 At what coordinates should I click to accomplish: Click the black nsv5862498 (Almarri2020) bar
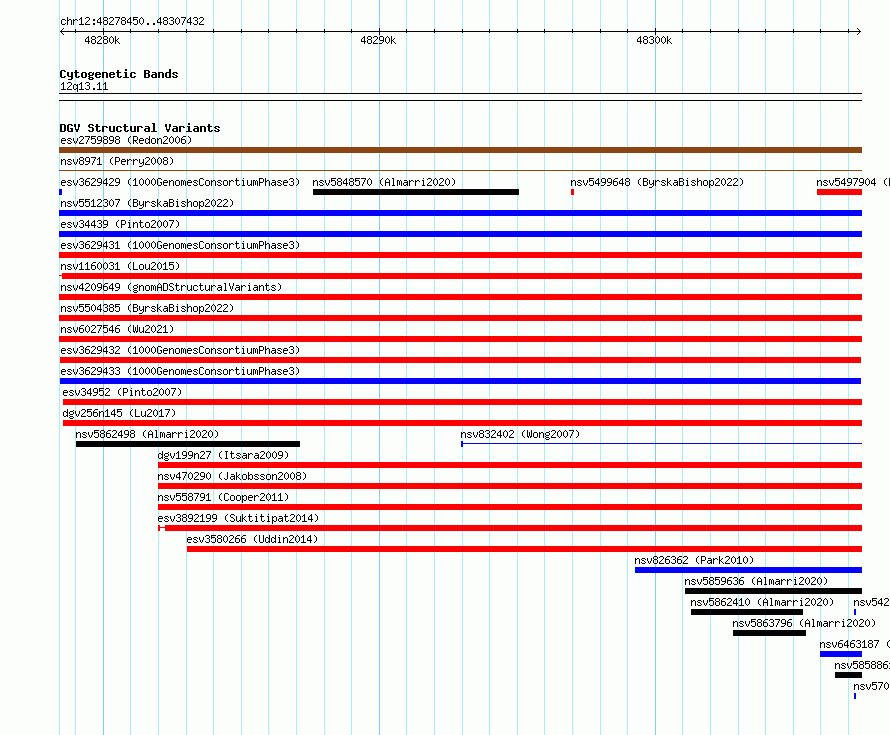point(188,444)
